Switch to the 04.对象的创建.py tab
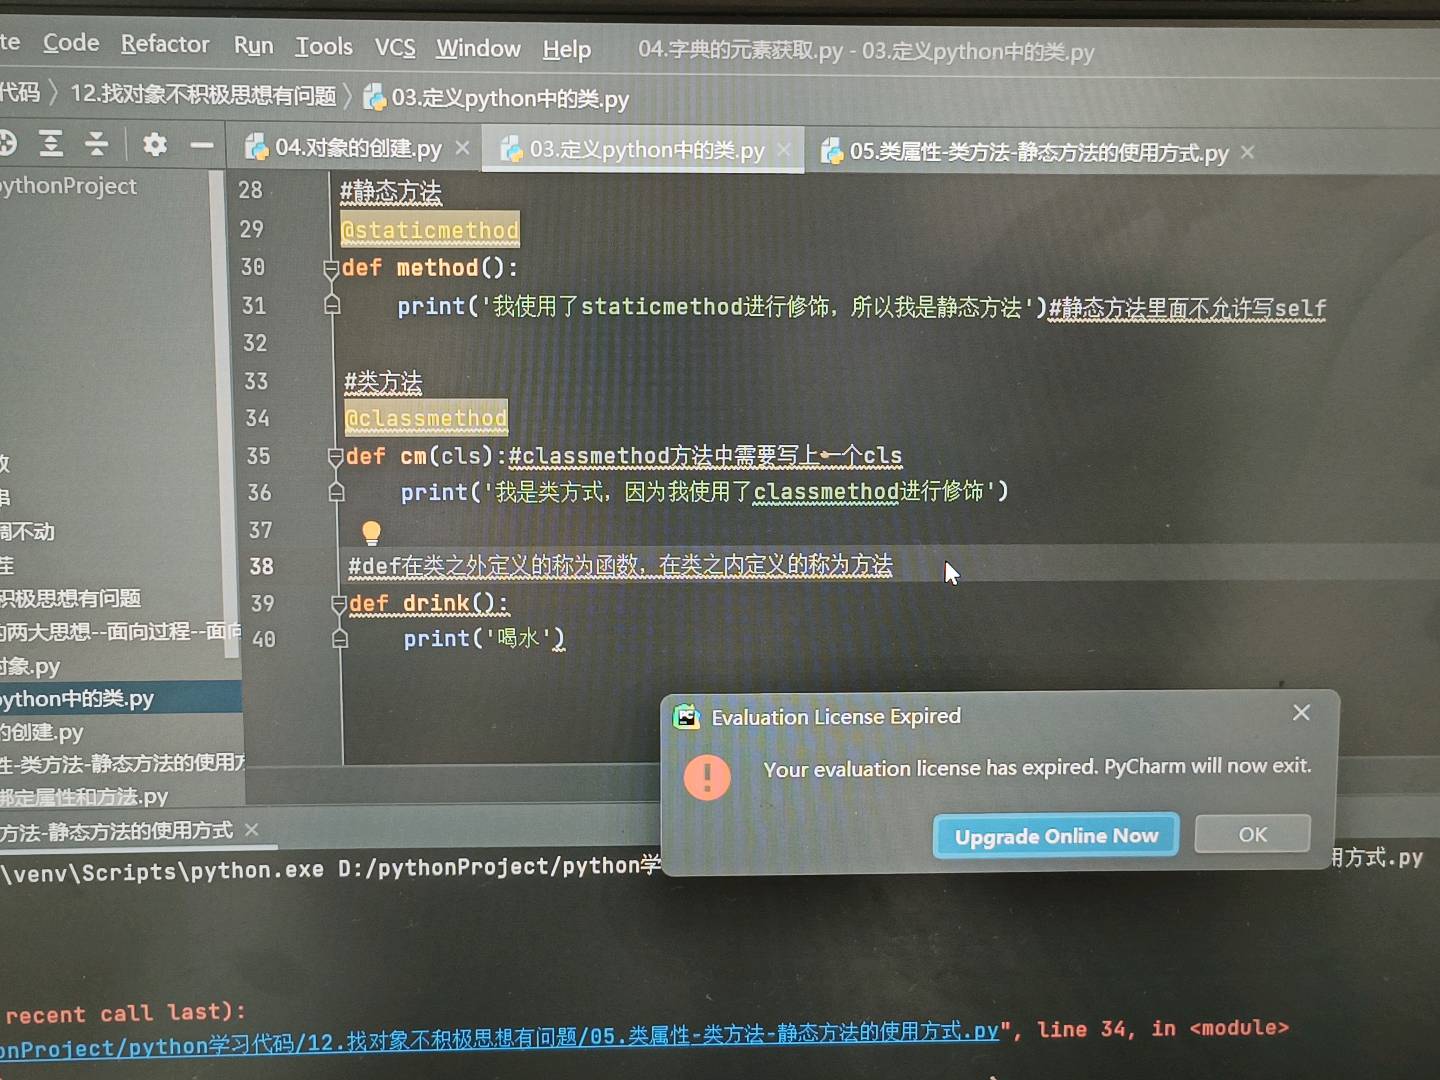The height and width of the screenshot is (1080, 1440). [358, 148]
